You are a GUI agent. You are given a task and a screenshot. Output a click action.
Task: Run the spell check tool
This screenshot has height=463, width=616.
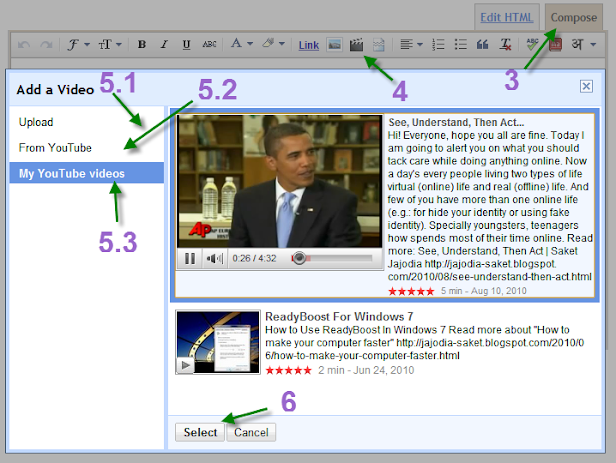point(532,44)
